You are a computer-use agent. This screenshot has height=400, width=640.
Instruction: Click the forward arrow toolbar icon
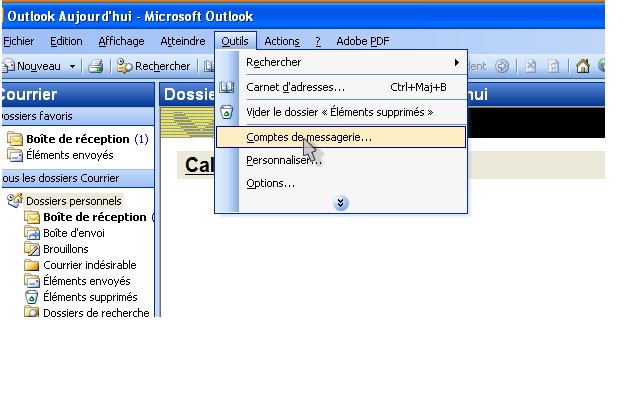[502, 66]
